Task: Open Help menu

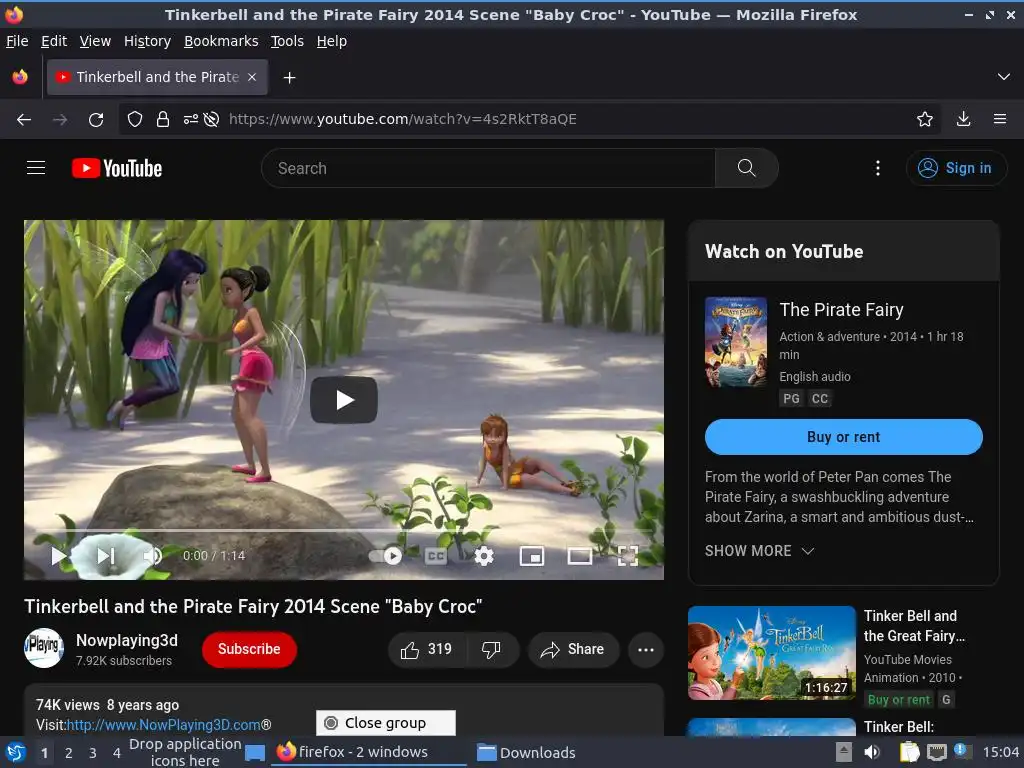Action: pyautogui.click(x=332, y=41)
